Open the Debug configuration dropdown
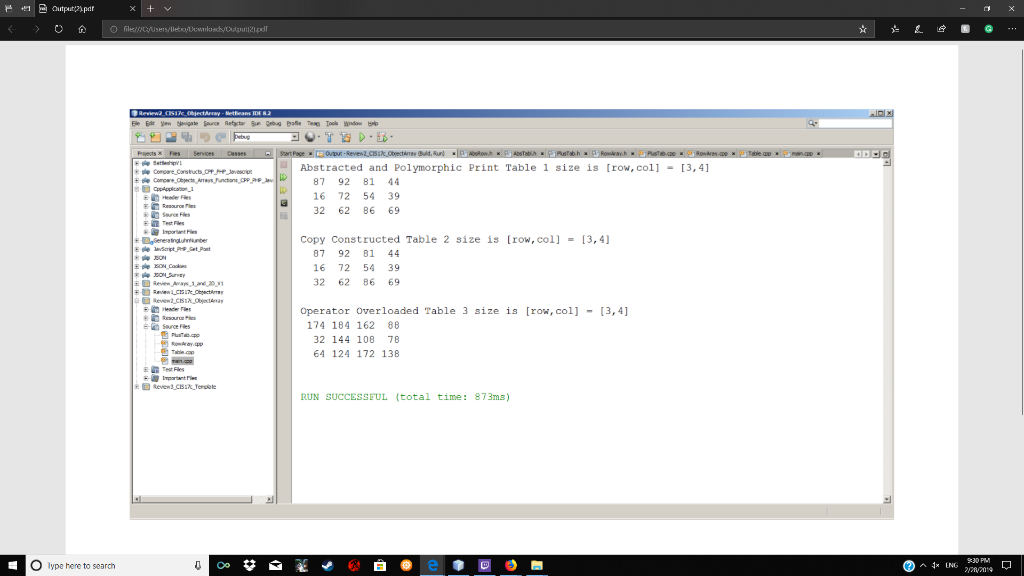Viewport: 1024px width, 576px height. pos(295,137)
